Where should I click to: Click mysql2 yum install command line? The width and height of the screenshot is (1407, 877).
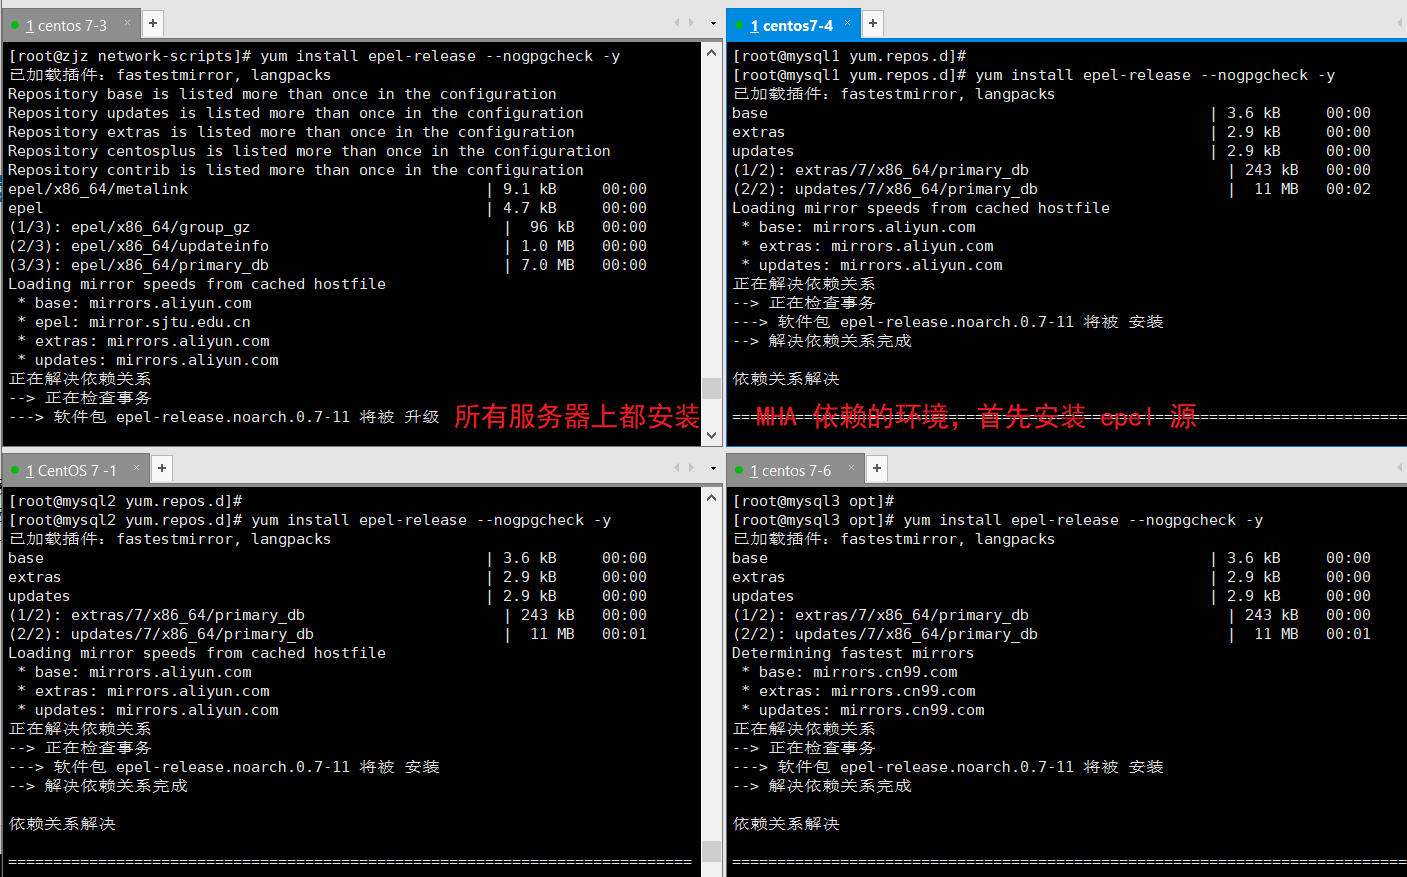tap(310, 520)
